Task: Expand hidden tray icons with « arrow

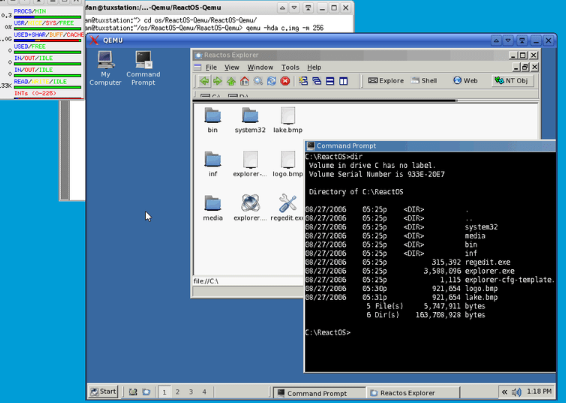Action: point(504,392)
